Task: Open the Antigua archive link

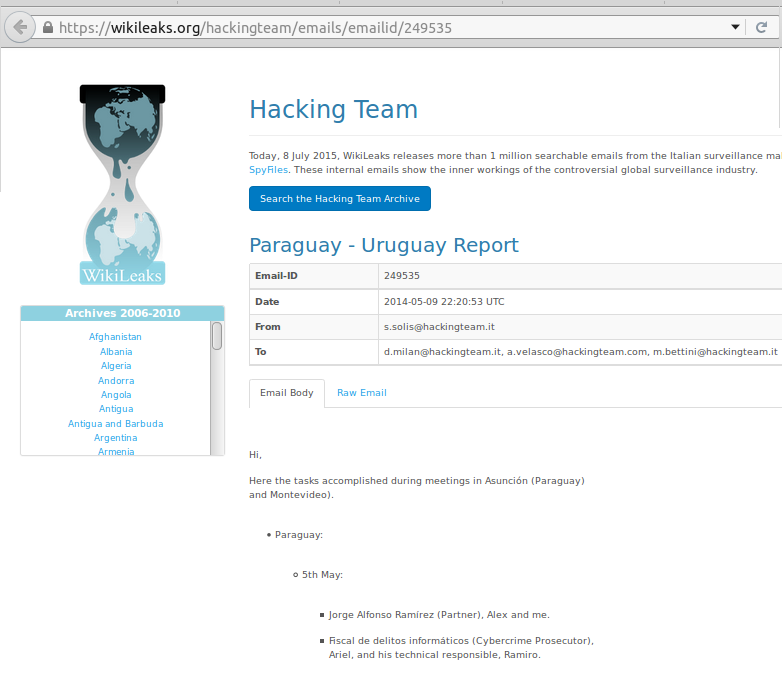Action: coord(116,409)
